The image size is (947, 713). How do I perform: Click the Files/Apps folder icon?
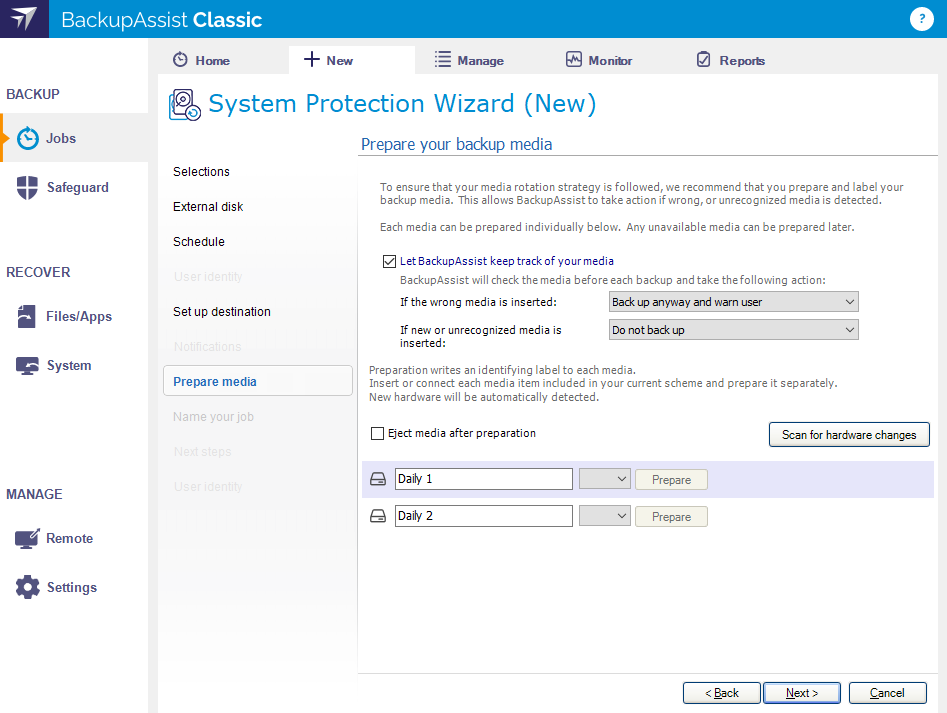point(27,316)
